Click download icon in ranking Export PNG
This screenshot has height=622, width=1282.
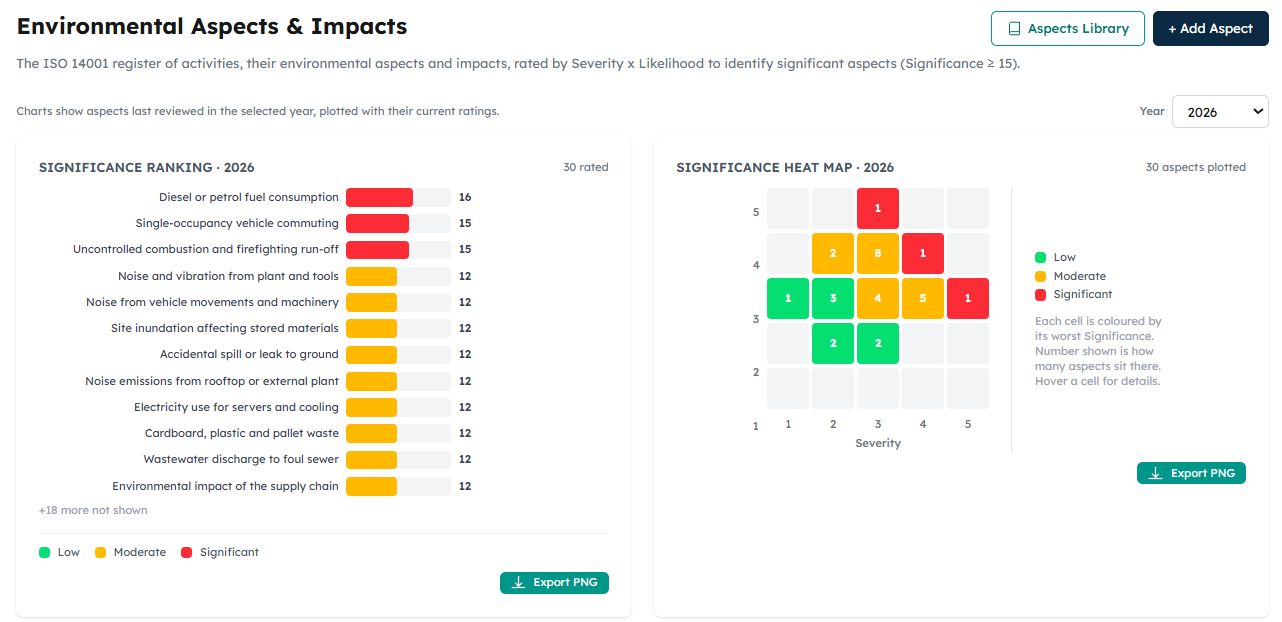click(518, 583)
